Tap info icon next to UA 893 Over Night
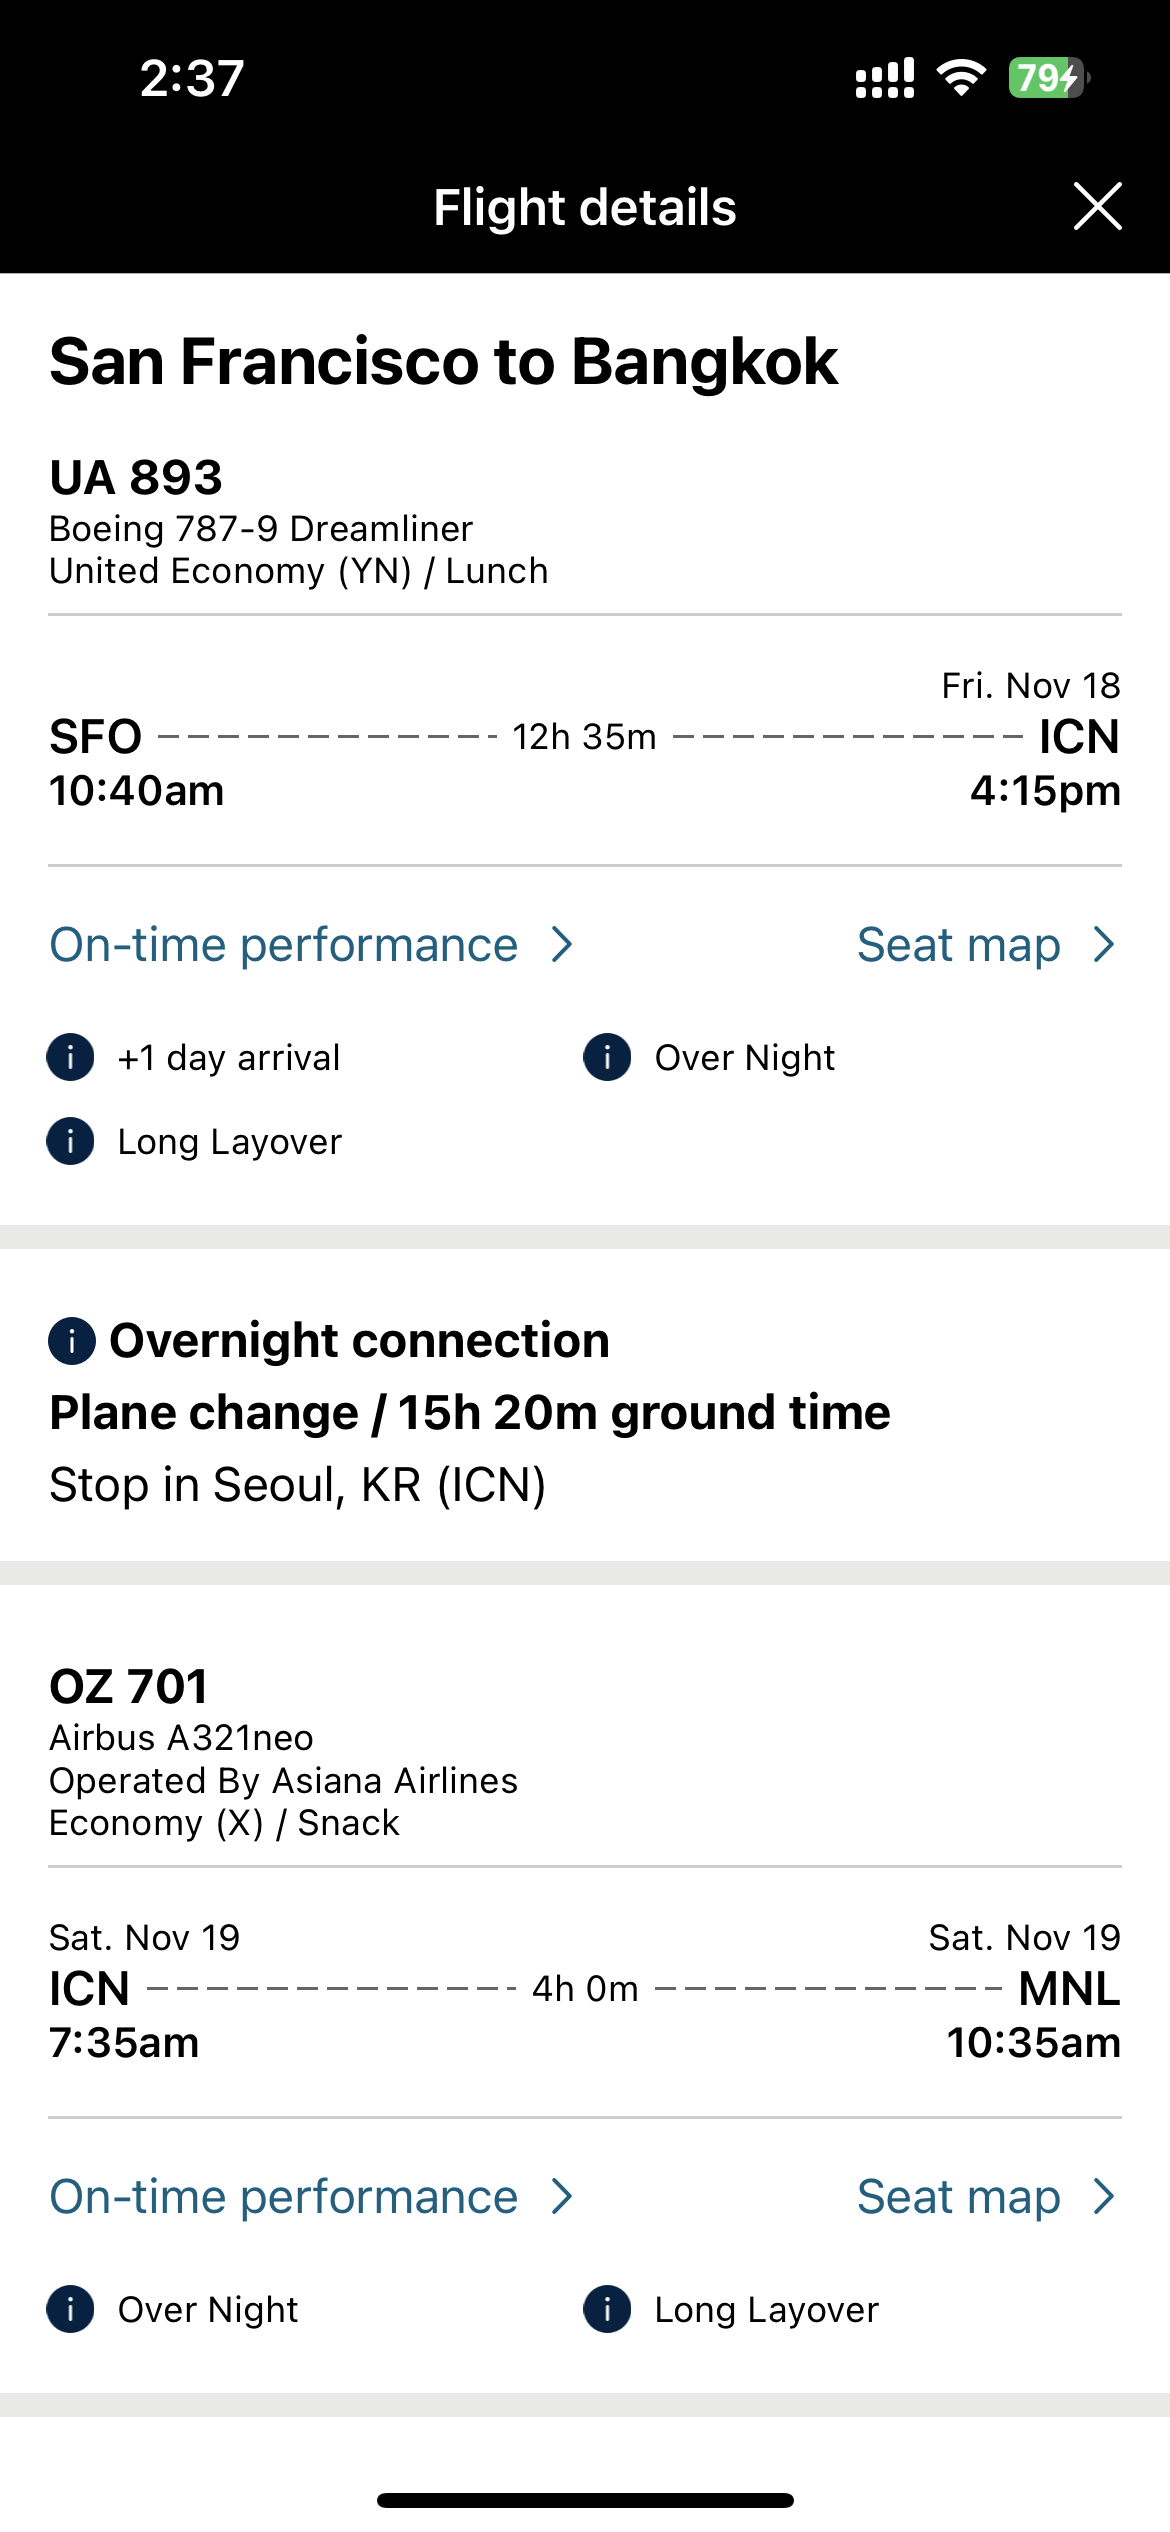Viewport: 1170px width, 2532px height. coord(607,1057)
